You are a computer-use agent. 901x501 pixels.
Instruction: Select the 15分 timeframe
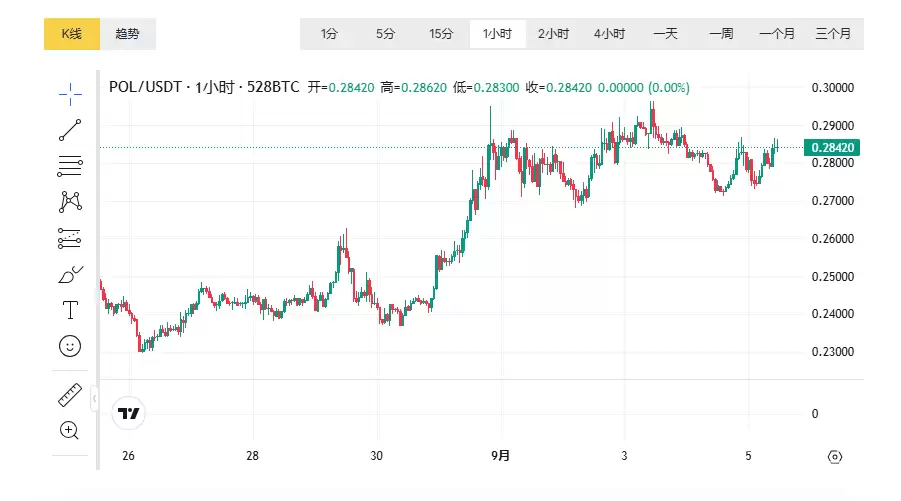point(441,34)
